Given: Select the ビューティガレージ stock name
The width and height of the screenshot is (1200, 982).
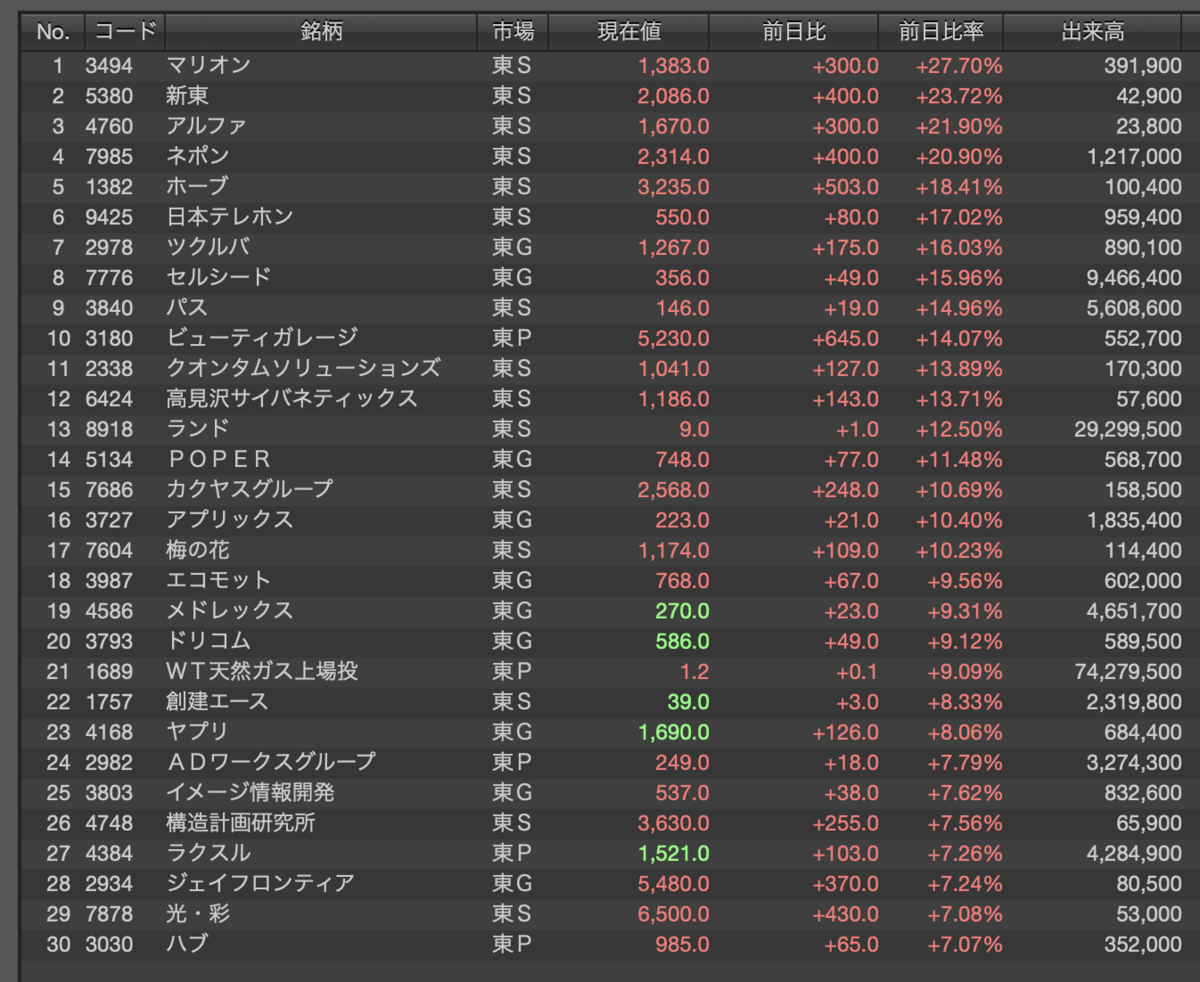Looking at the screenshot, I should click(x=261, y=338).
